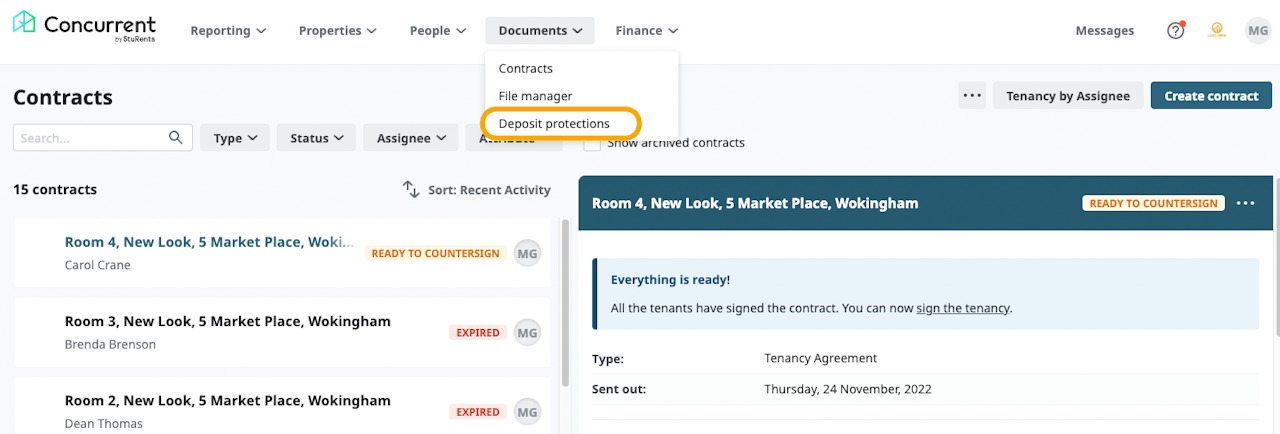Click the contracts search input field
This screenshot has width=1280, height=434.
click(90, 138)
